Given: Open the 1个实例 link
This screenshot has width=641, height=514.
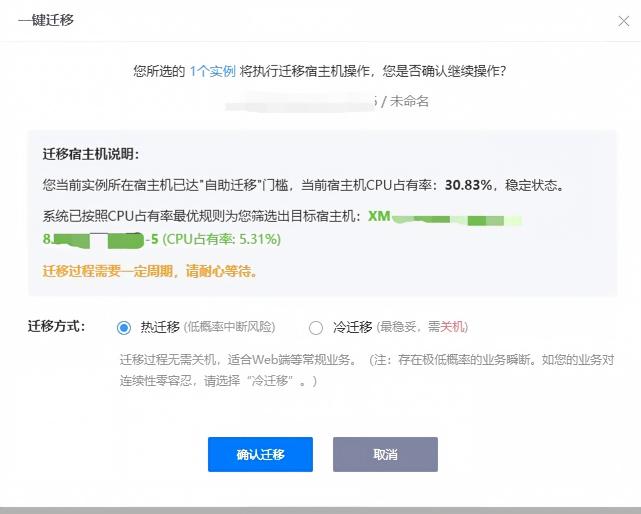Looking at the screenshot, I should [212, 71].
